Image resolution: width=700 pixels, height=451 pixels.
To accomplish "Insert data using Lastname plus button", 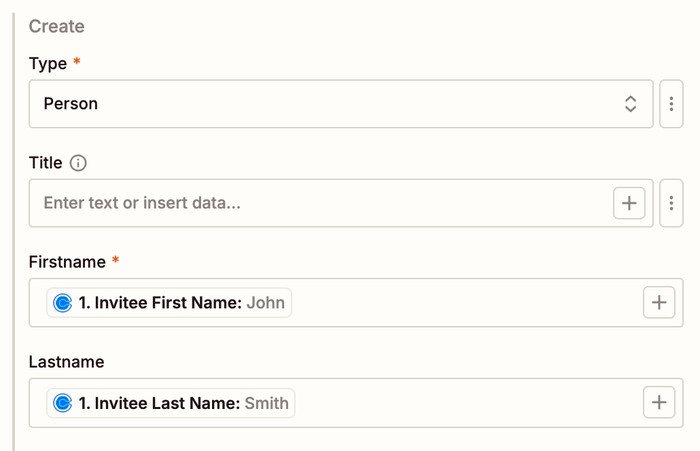I will (x=658, y=403).
